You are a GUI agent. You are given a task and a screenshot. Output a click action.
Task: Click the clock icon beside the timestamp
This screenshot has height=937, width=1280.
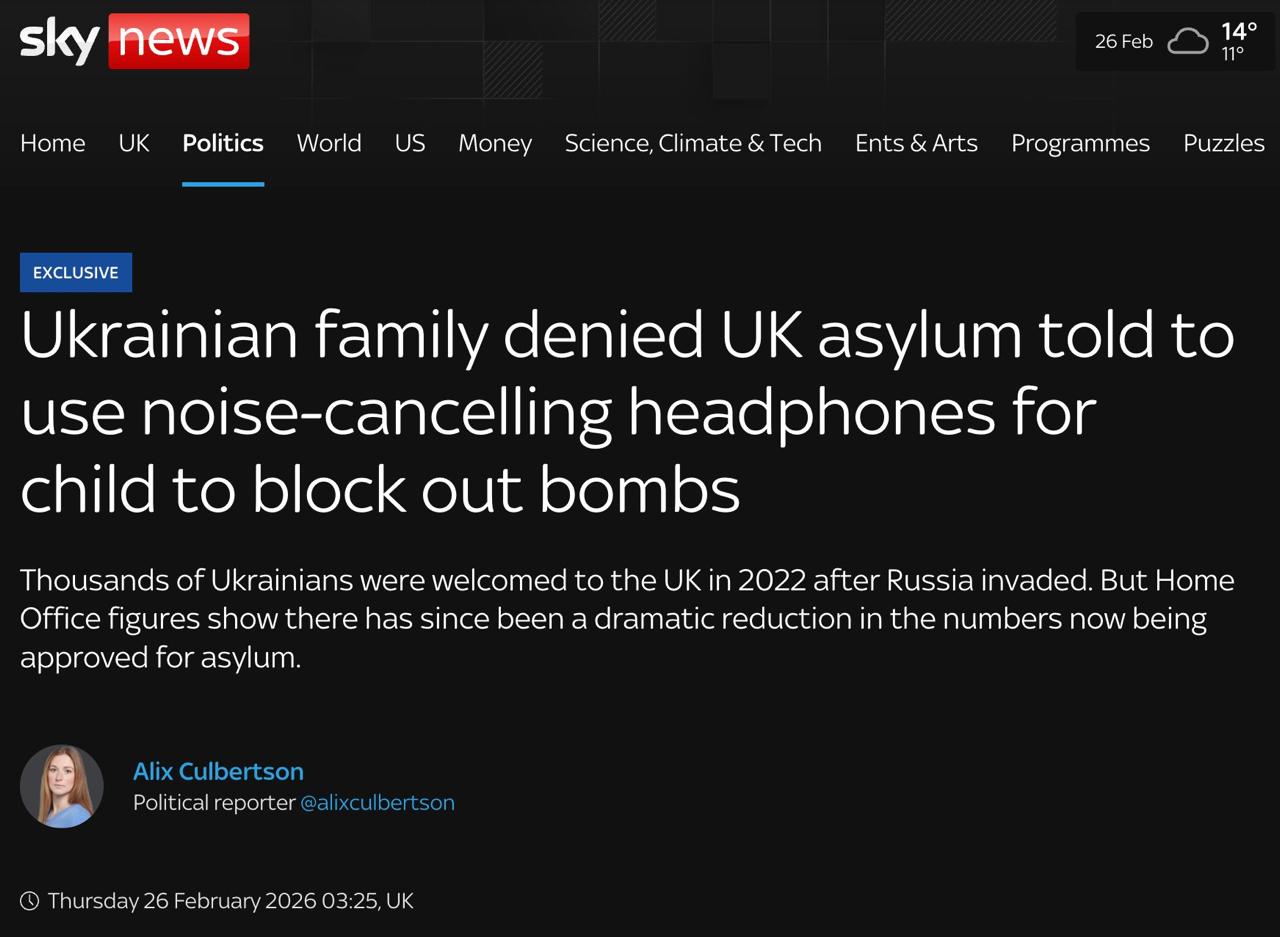pyautogui.click(x=31, y=901)
